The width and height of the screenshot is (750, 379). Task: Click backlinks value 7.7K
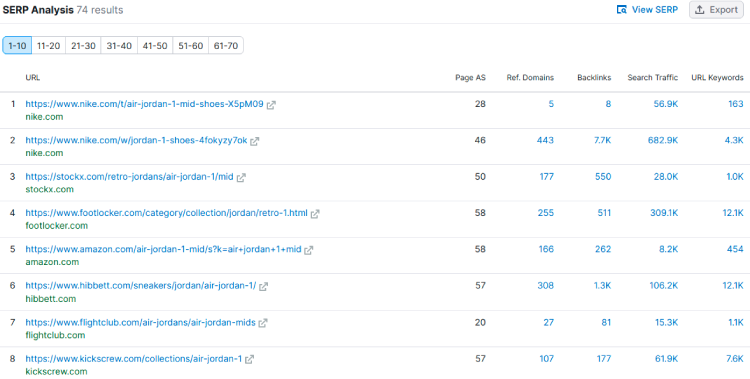[x=602, y=140]
